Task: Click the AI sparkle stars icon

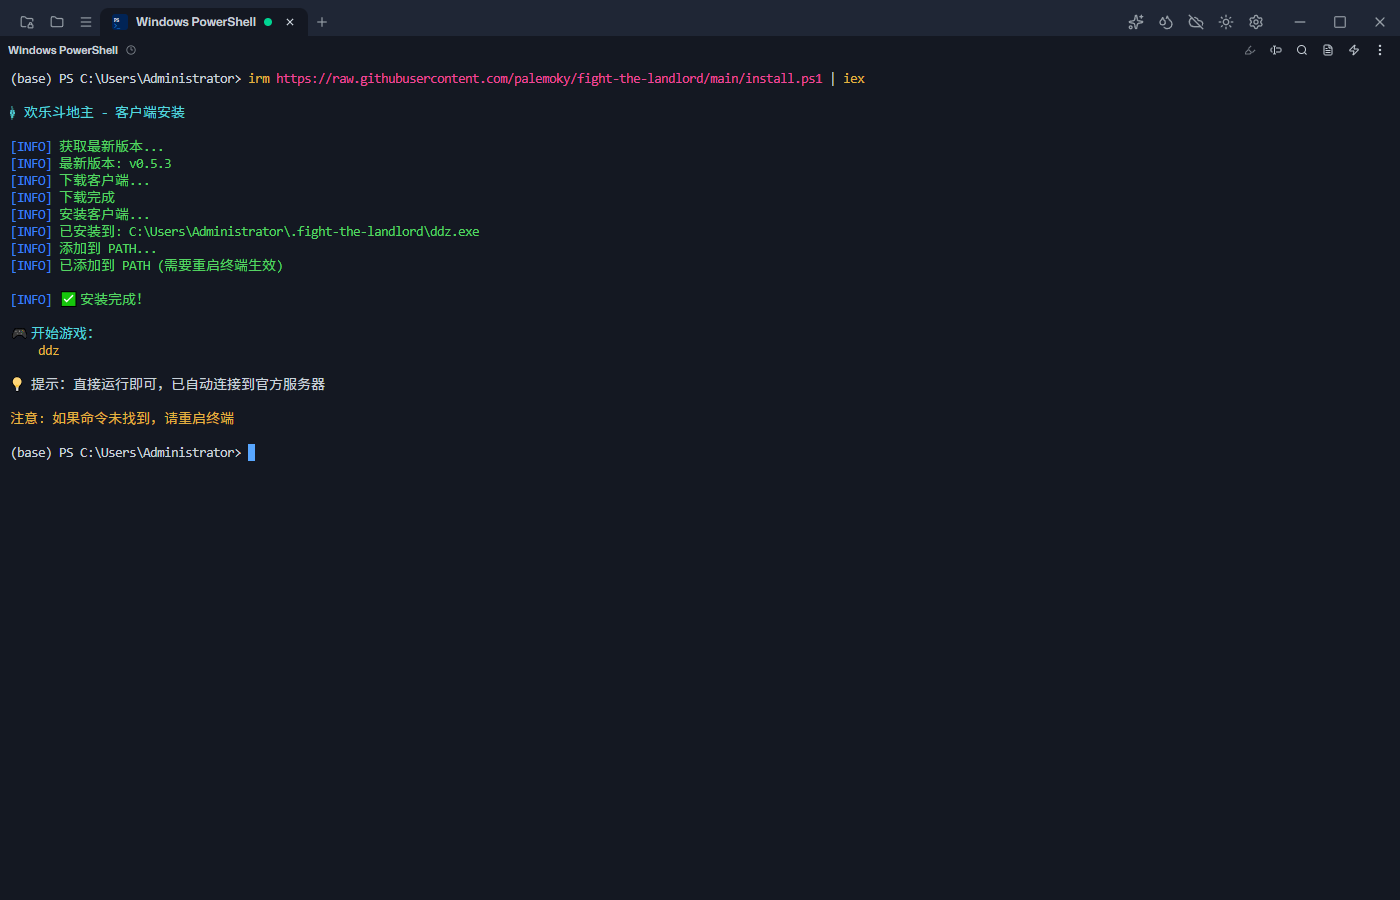Action: [x=1136, y=22]
